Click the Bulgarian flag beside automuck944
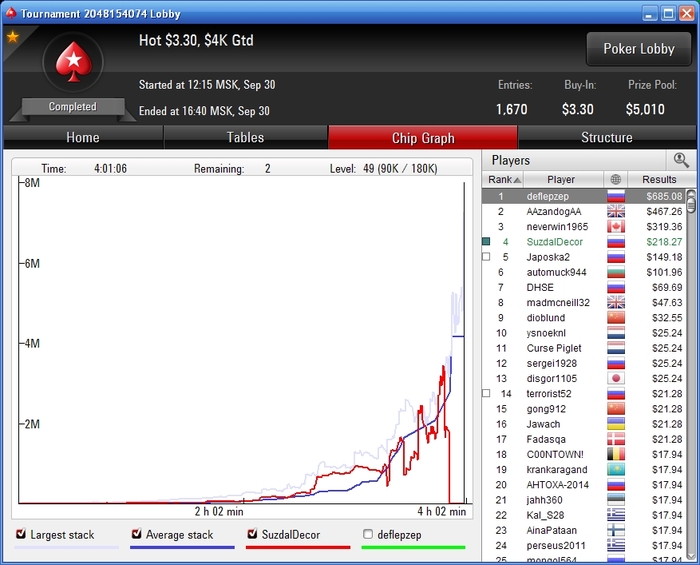The height and width of the screenshot is (565, 700). click(616, 272)
